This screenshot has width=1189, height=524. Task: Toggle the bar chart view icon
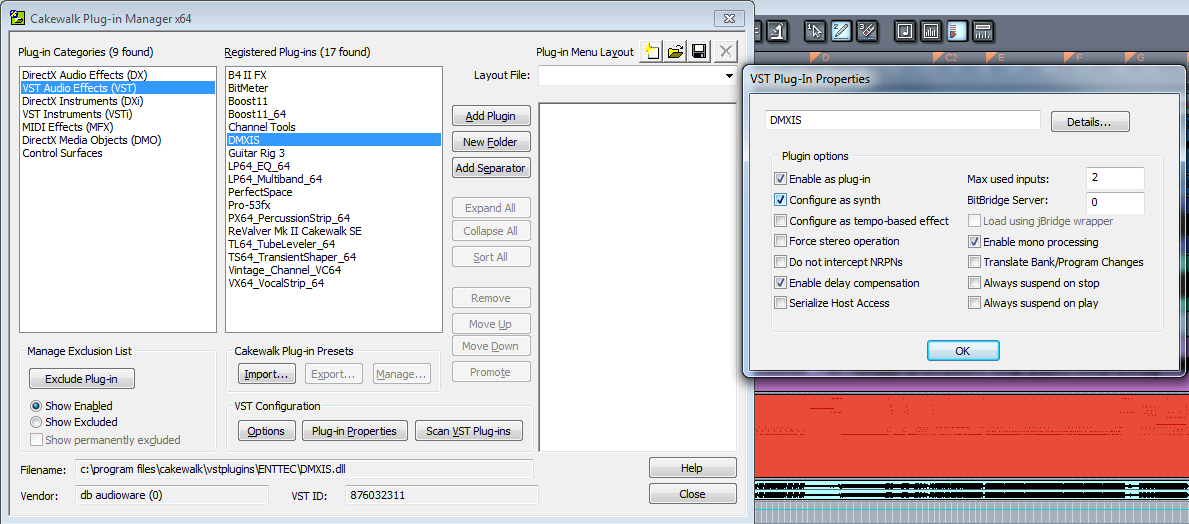pos(931,31)
